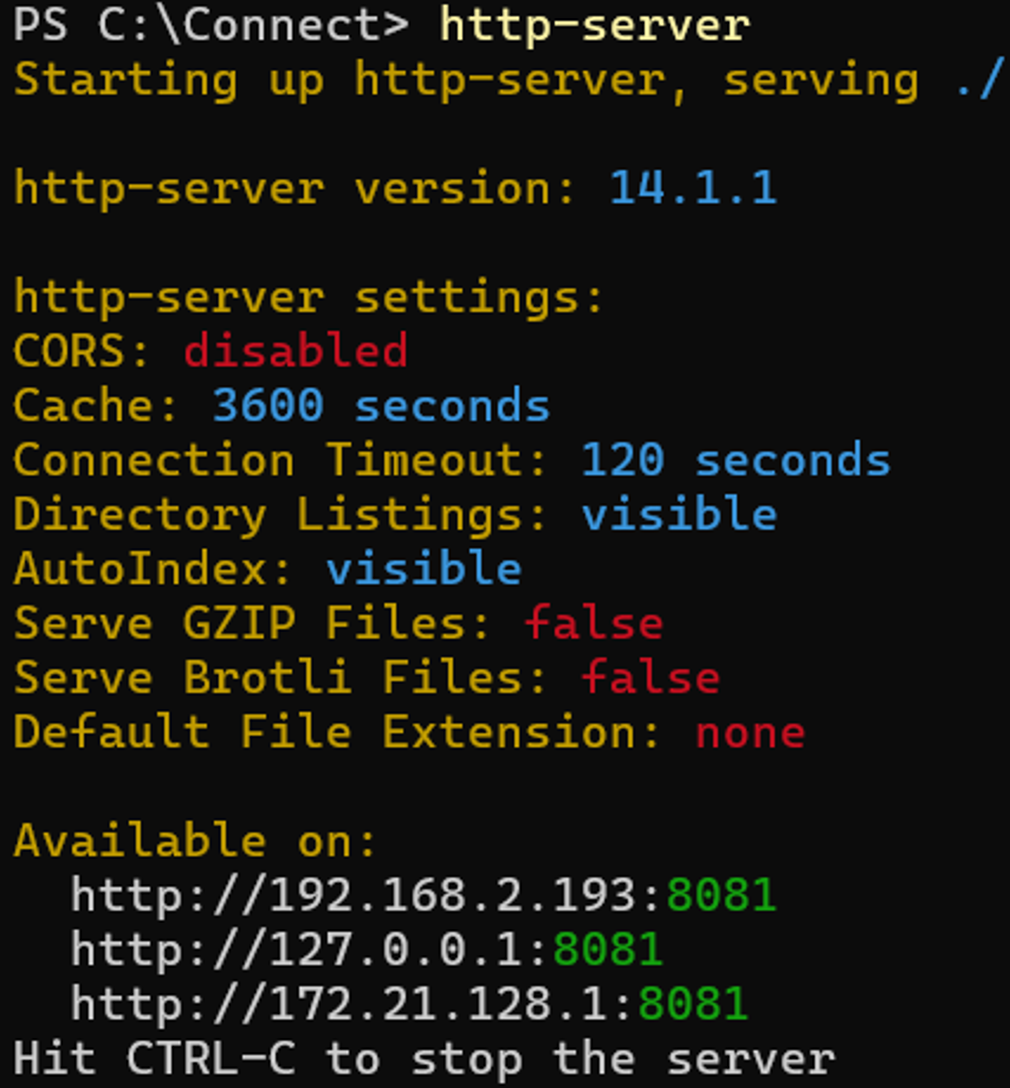Click the Serve GZIP Files false value

[594, 622]
